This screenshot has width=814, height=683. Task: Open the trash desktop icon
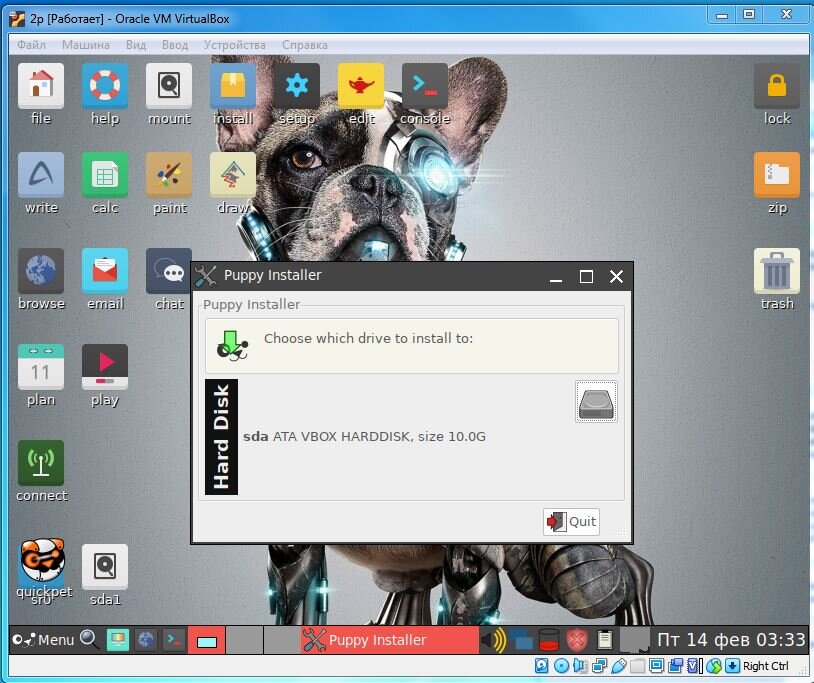(777, 271)
